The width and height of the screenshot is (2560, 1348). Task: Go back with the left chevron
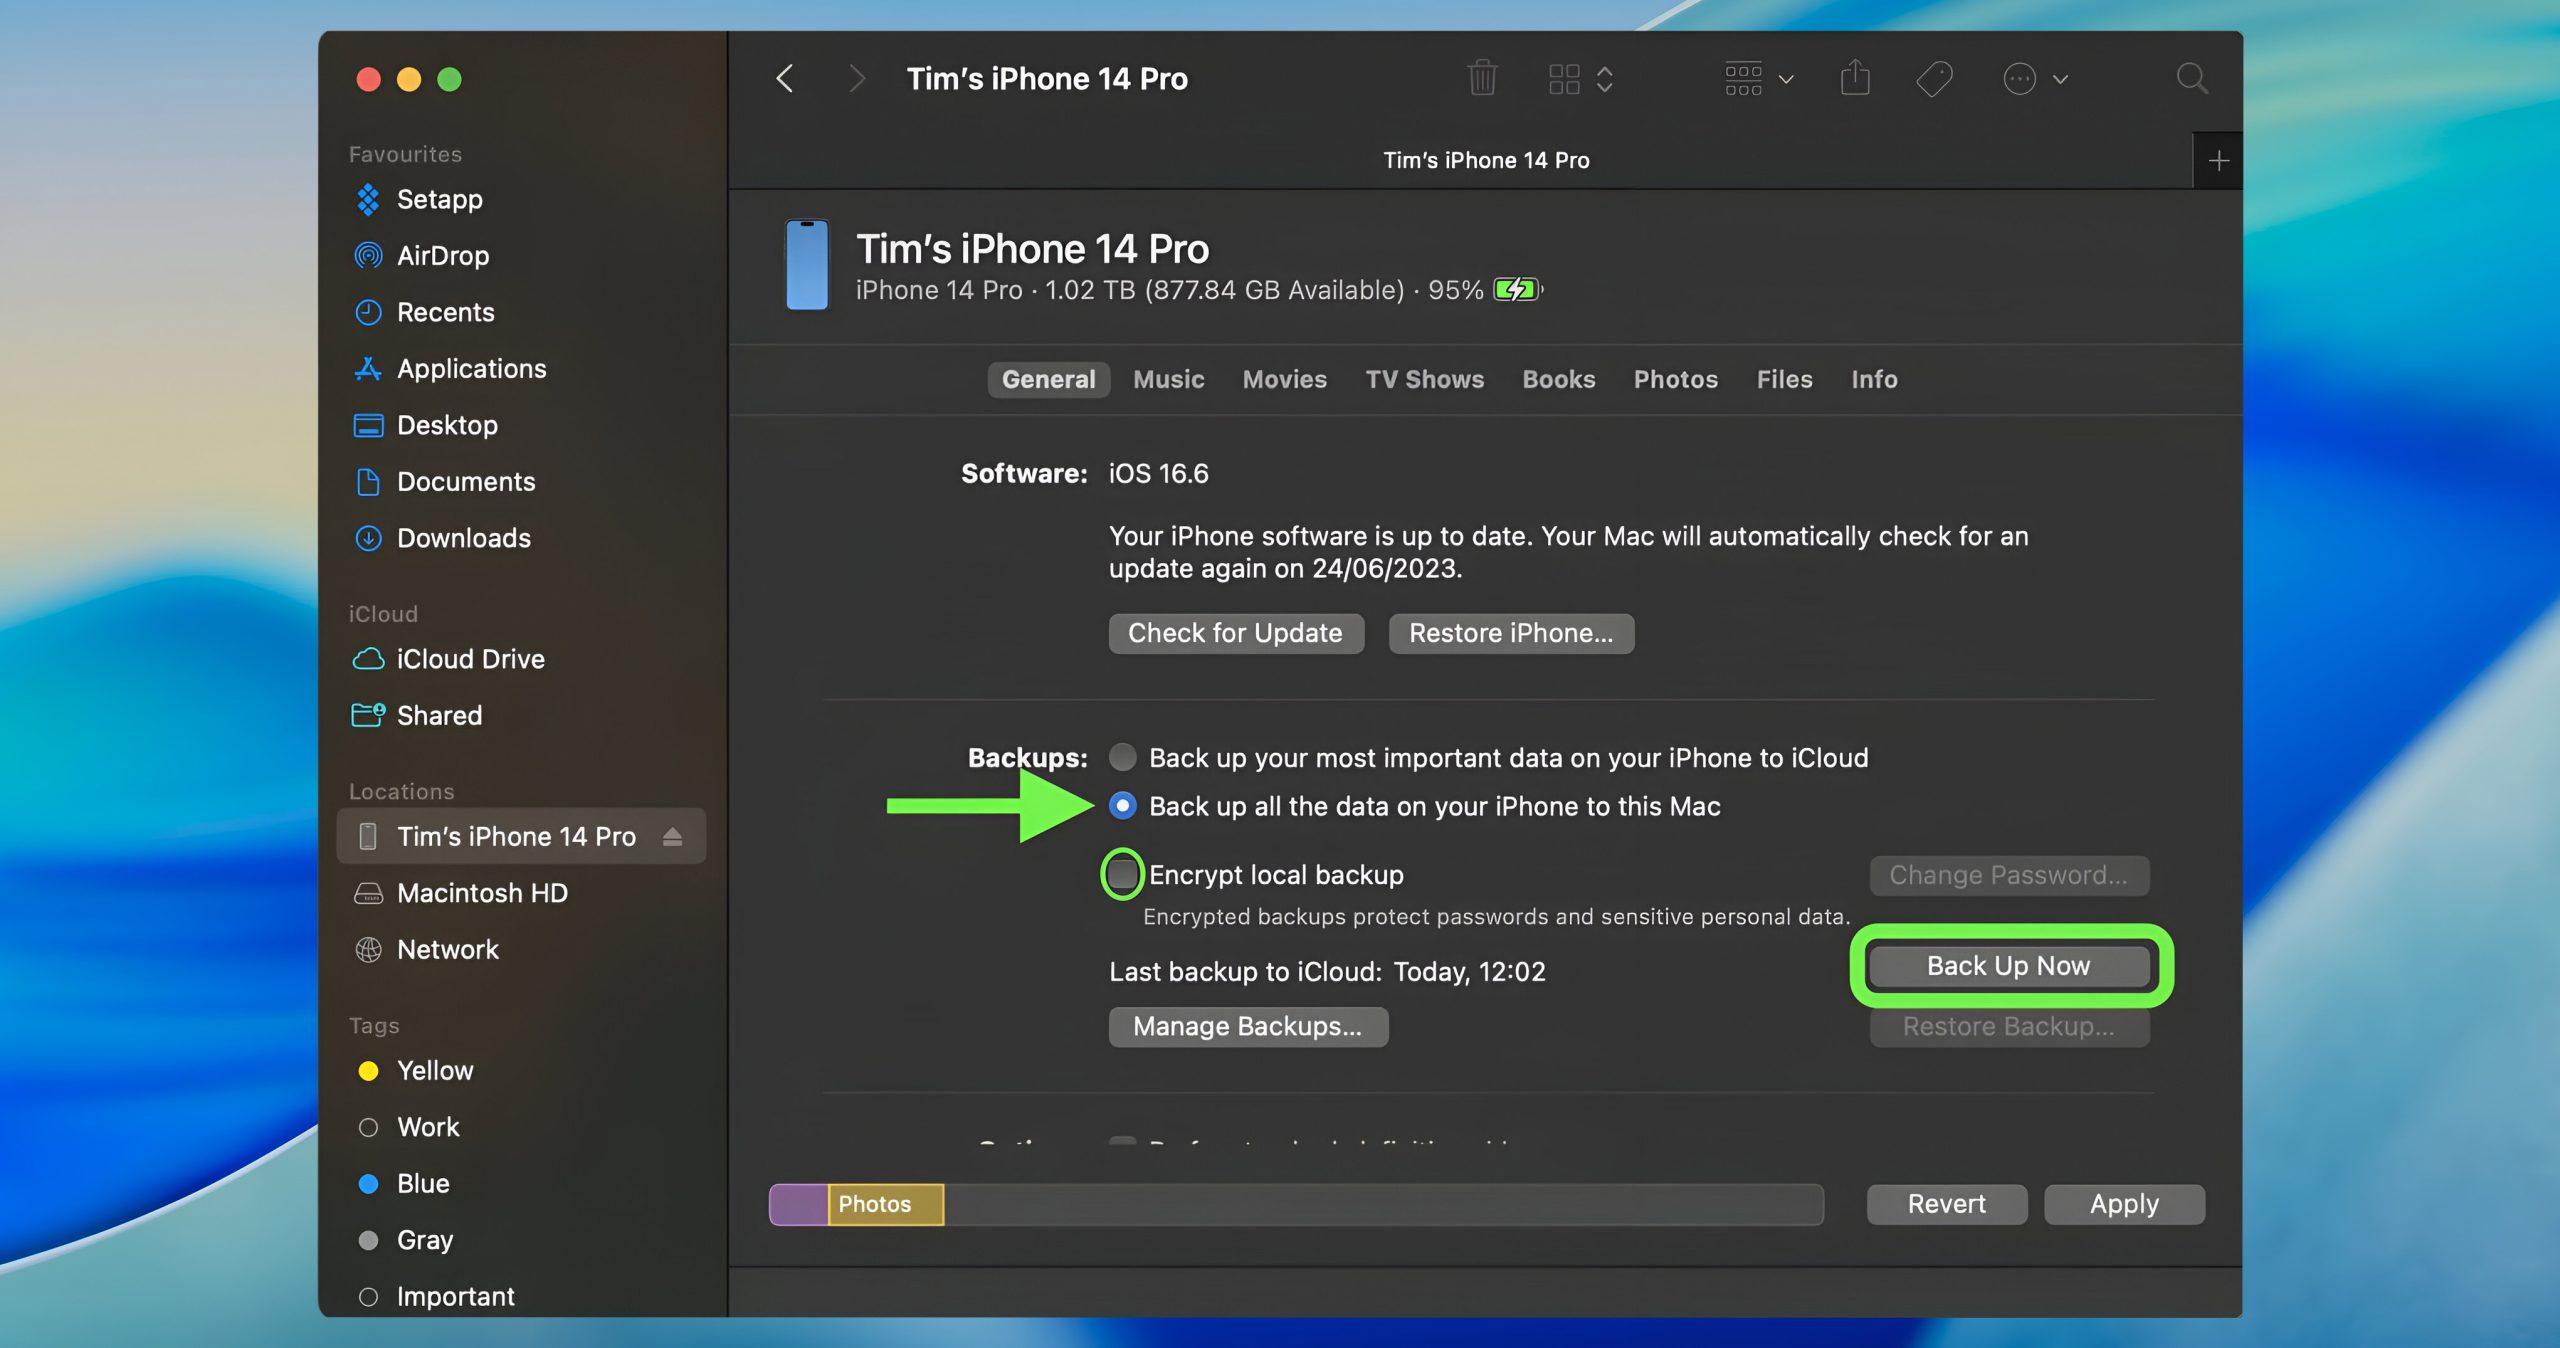click(x=785, y=79)
